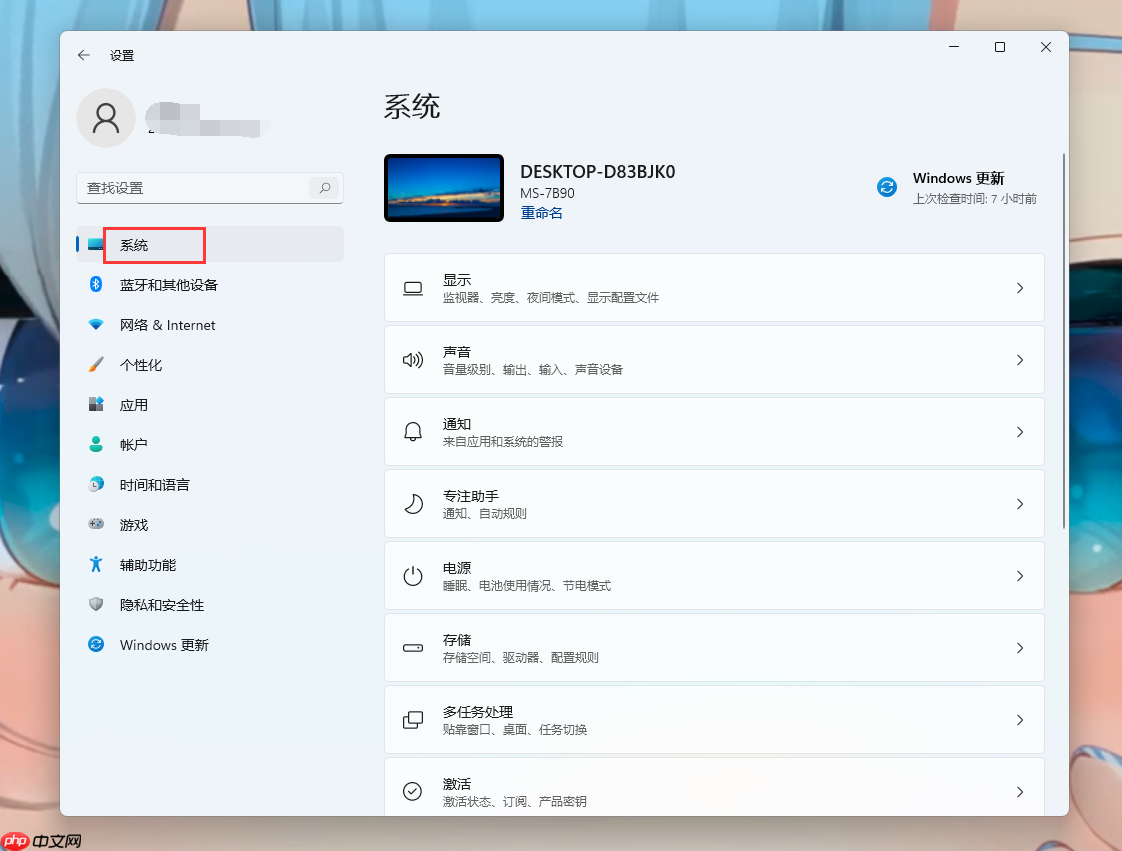Screen dimensions: 1122x851
Task: Expand the 多任务处理 settings row
Action: (x=714, y=719)
